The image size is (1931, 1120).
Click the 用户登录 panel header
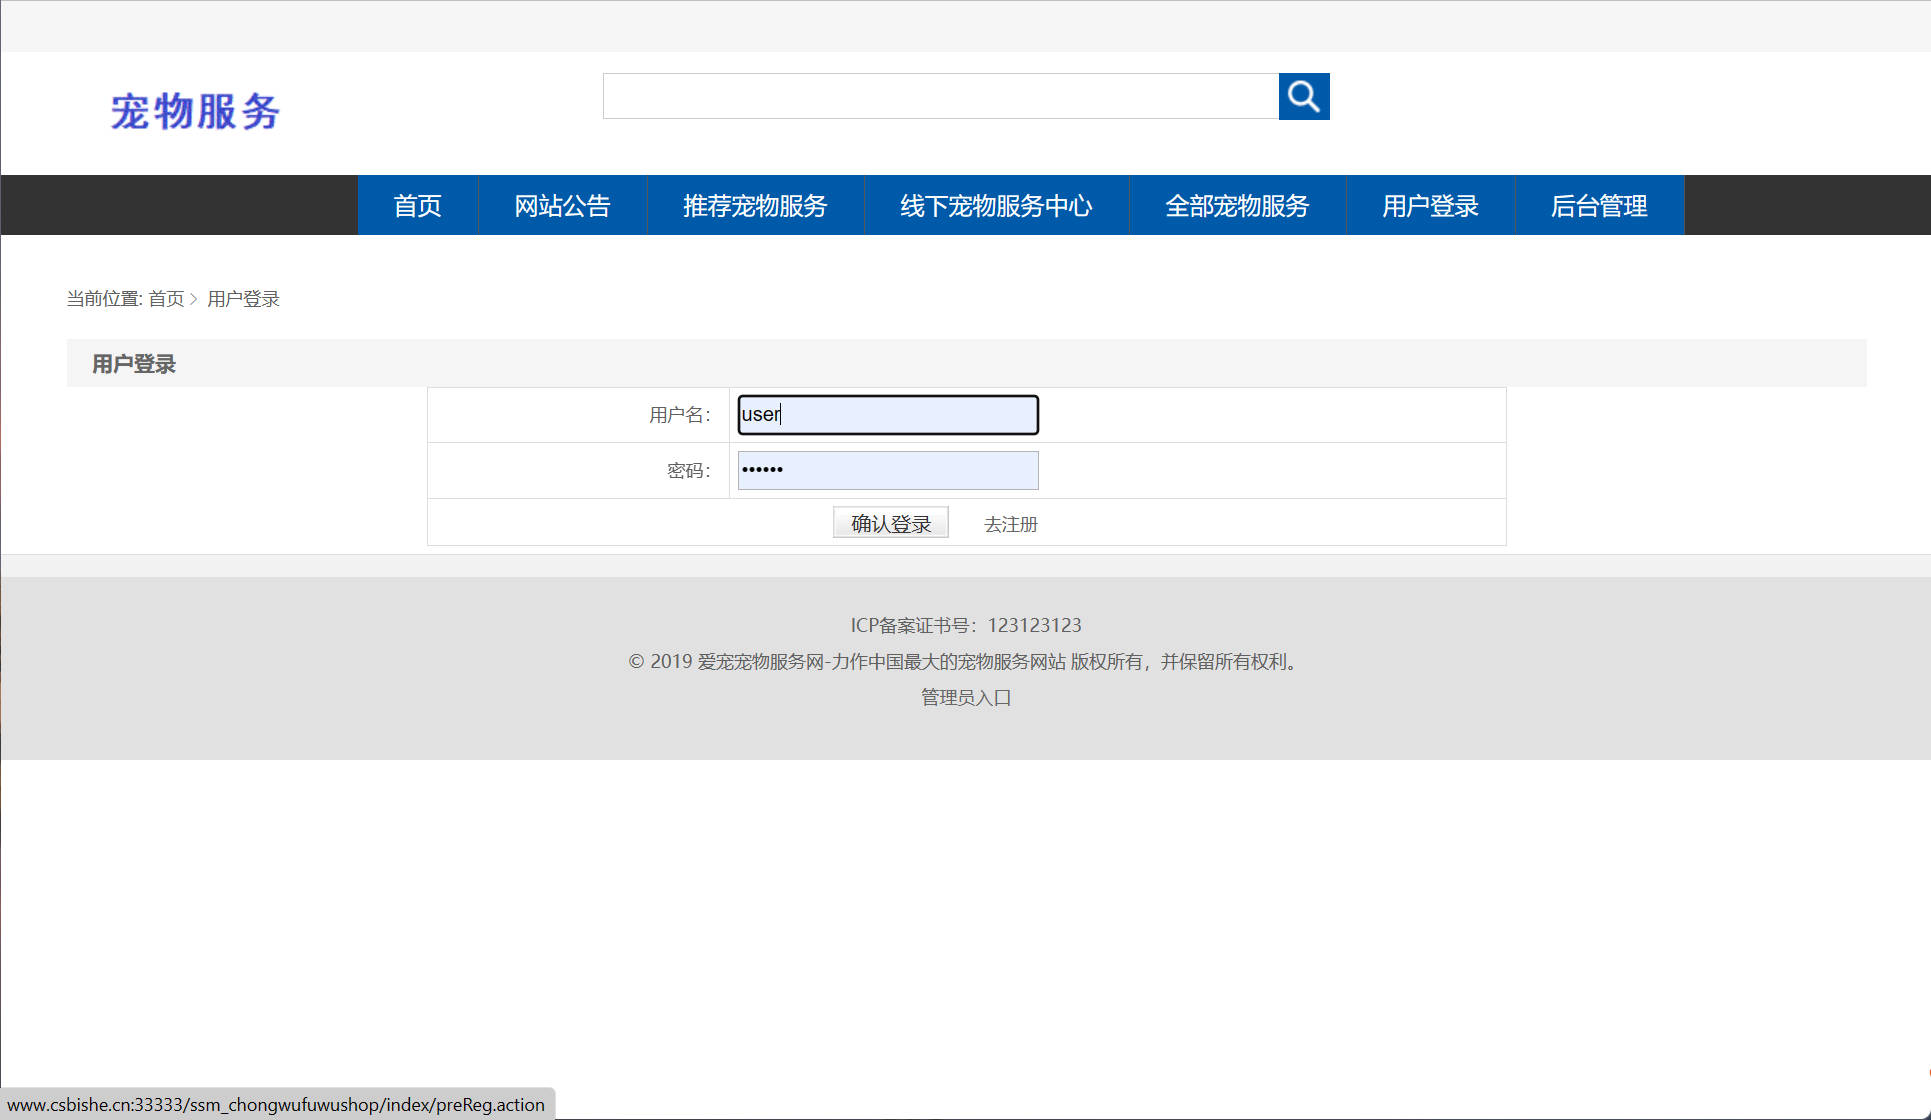click(x=132, y=363)
